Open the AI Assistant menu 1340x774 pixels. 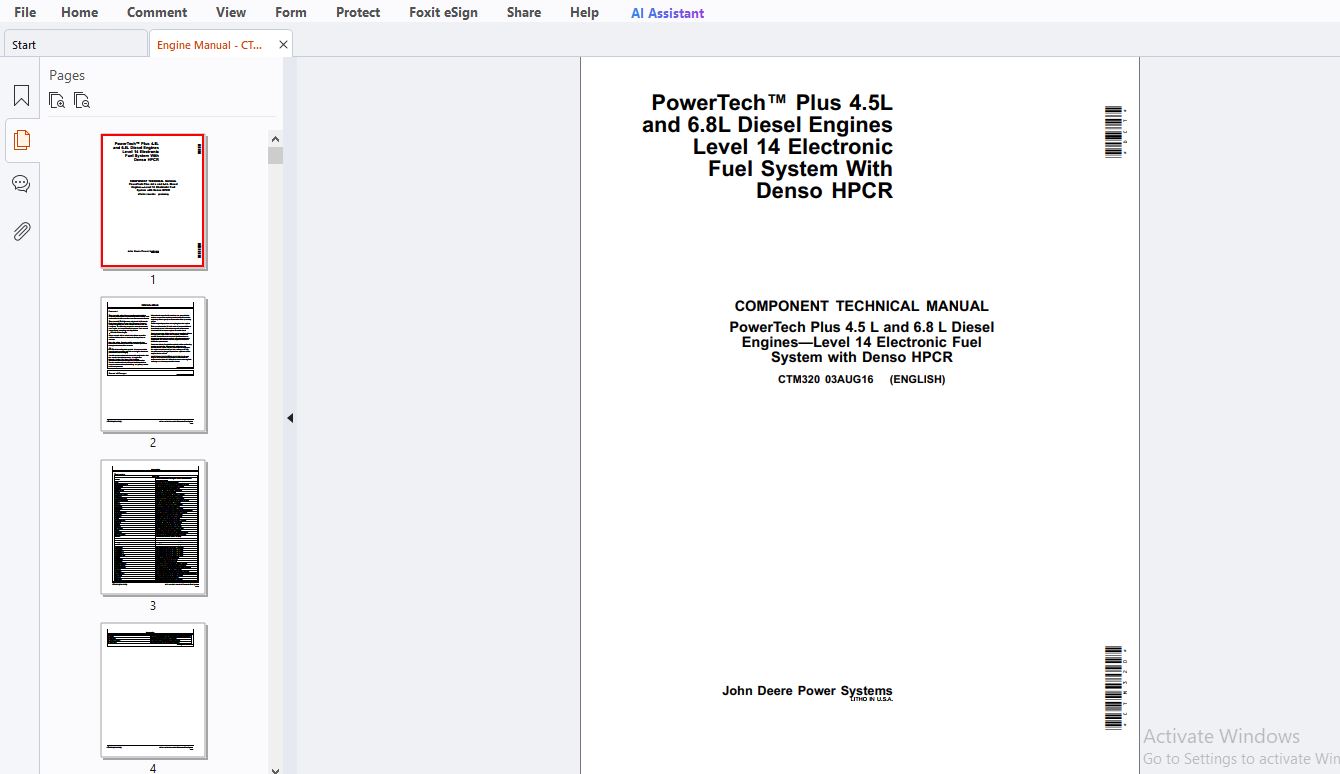click(x=667, y=13)
